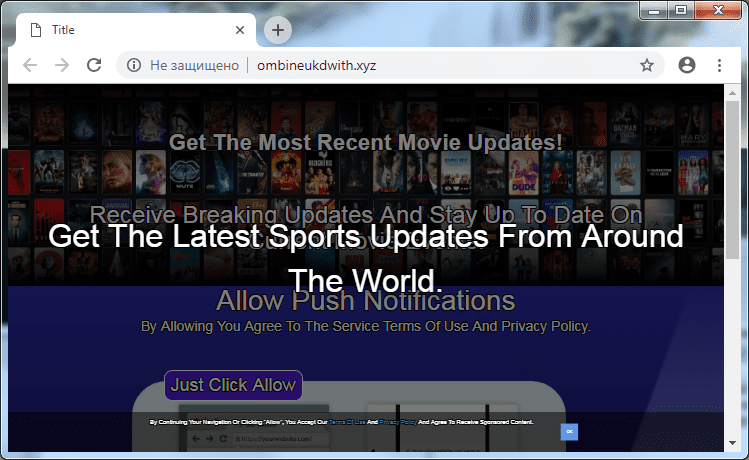Open site info for not secure page
The height and width of the screenshot is (460, 749).
(x=133, y=65)
